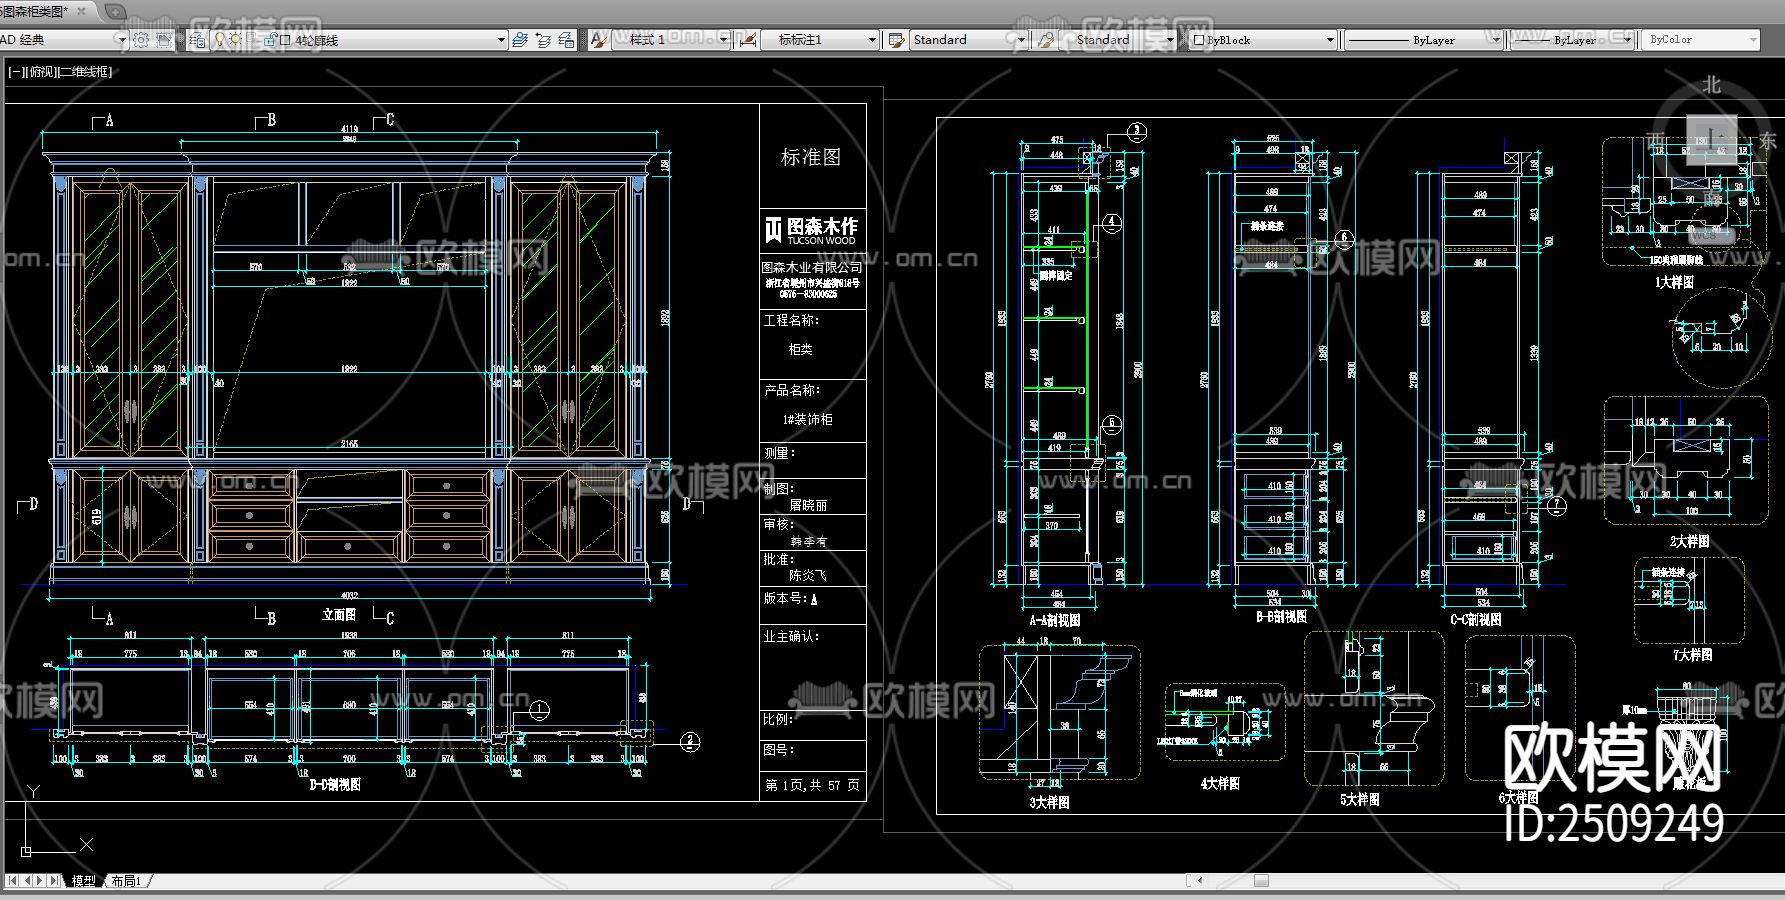Viewport: 1785px width, 900px height.
Task: Expand the 标标注1 dimension style dropdown
Action: [872, 40]
